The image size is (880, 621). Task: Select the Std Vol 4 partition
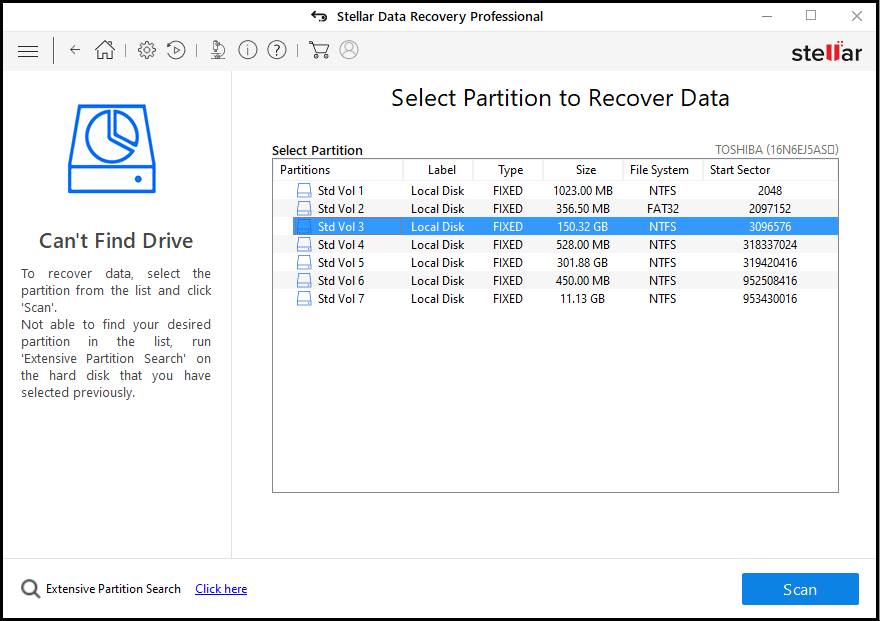point(556,245)
